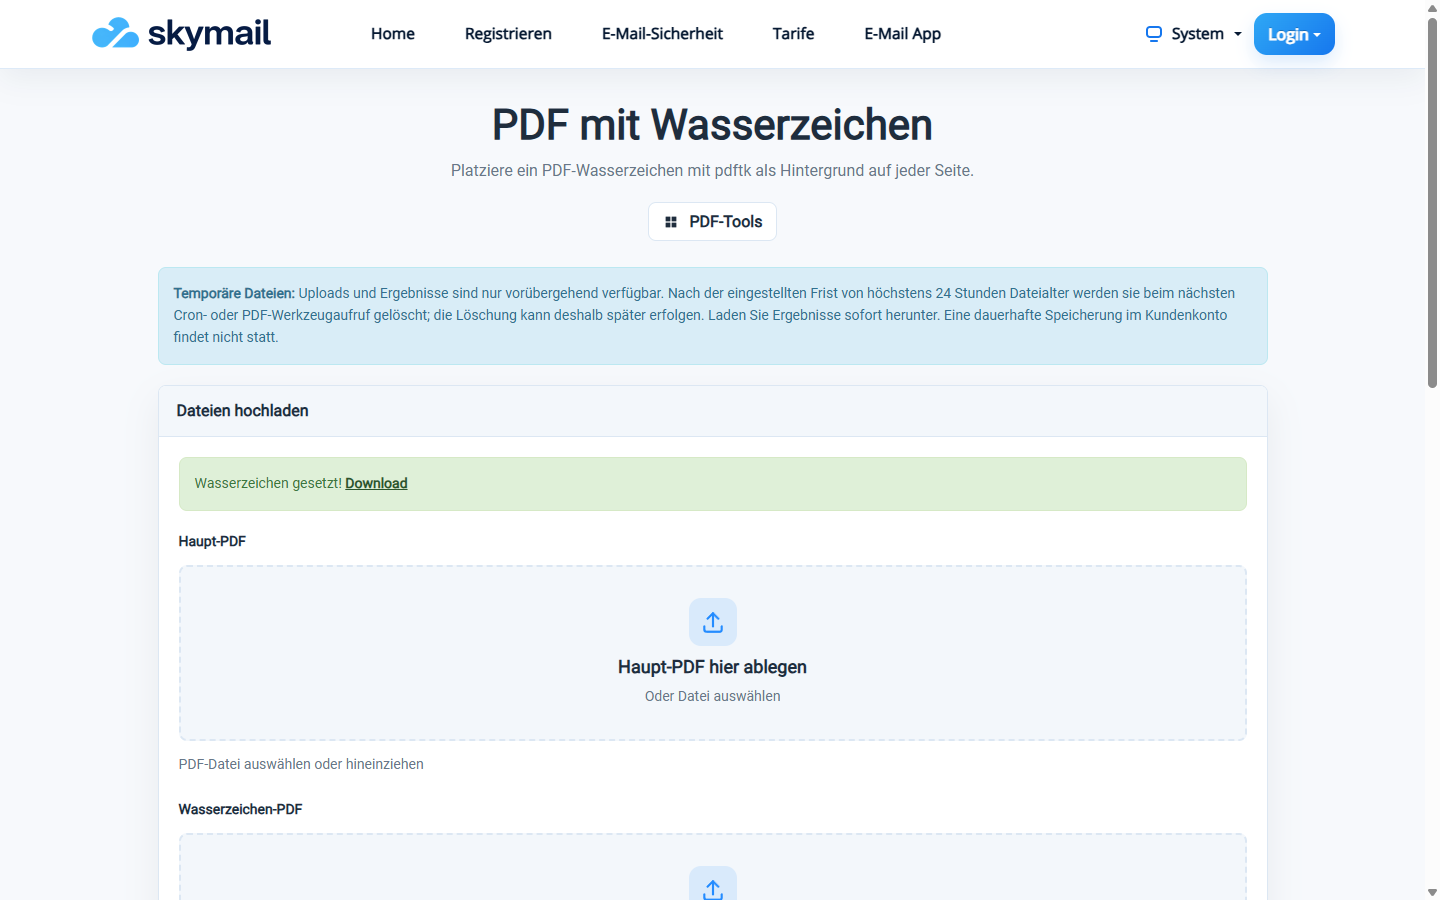Navigate to E-Mail App
This screenshot has height=900, width=1440.
coord(902,34)
